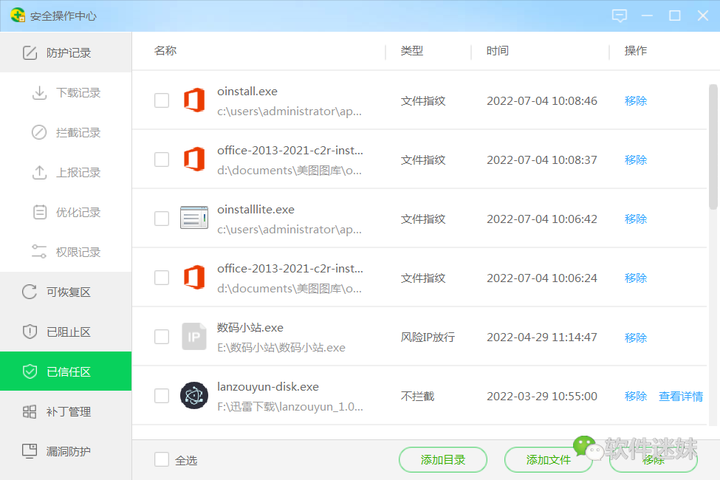
Task: Click the 添加目录 button
Action: point(443,459)
